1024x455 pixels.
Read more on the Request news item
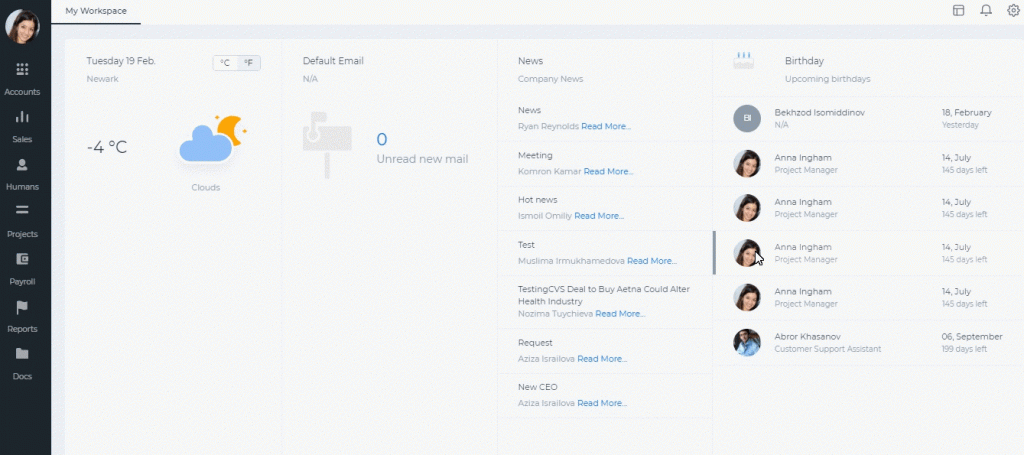coord(602,358)
